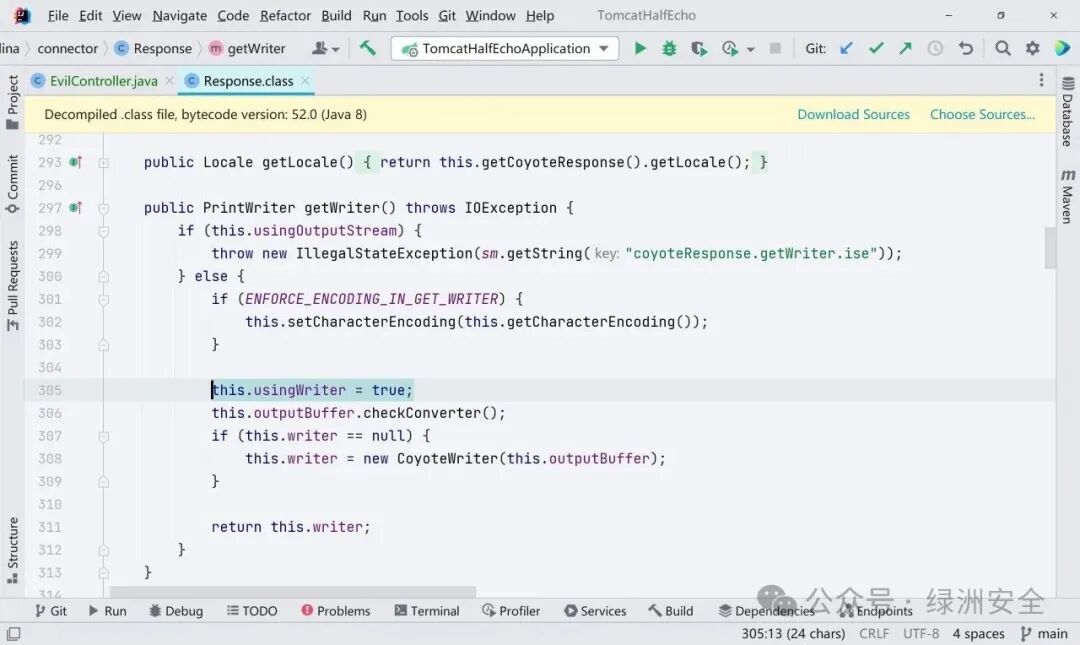Viewport: 1080px width, 645px height.
Task: Run with Coverage shield icon
Action: [x=699, y=48]
